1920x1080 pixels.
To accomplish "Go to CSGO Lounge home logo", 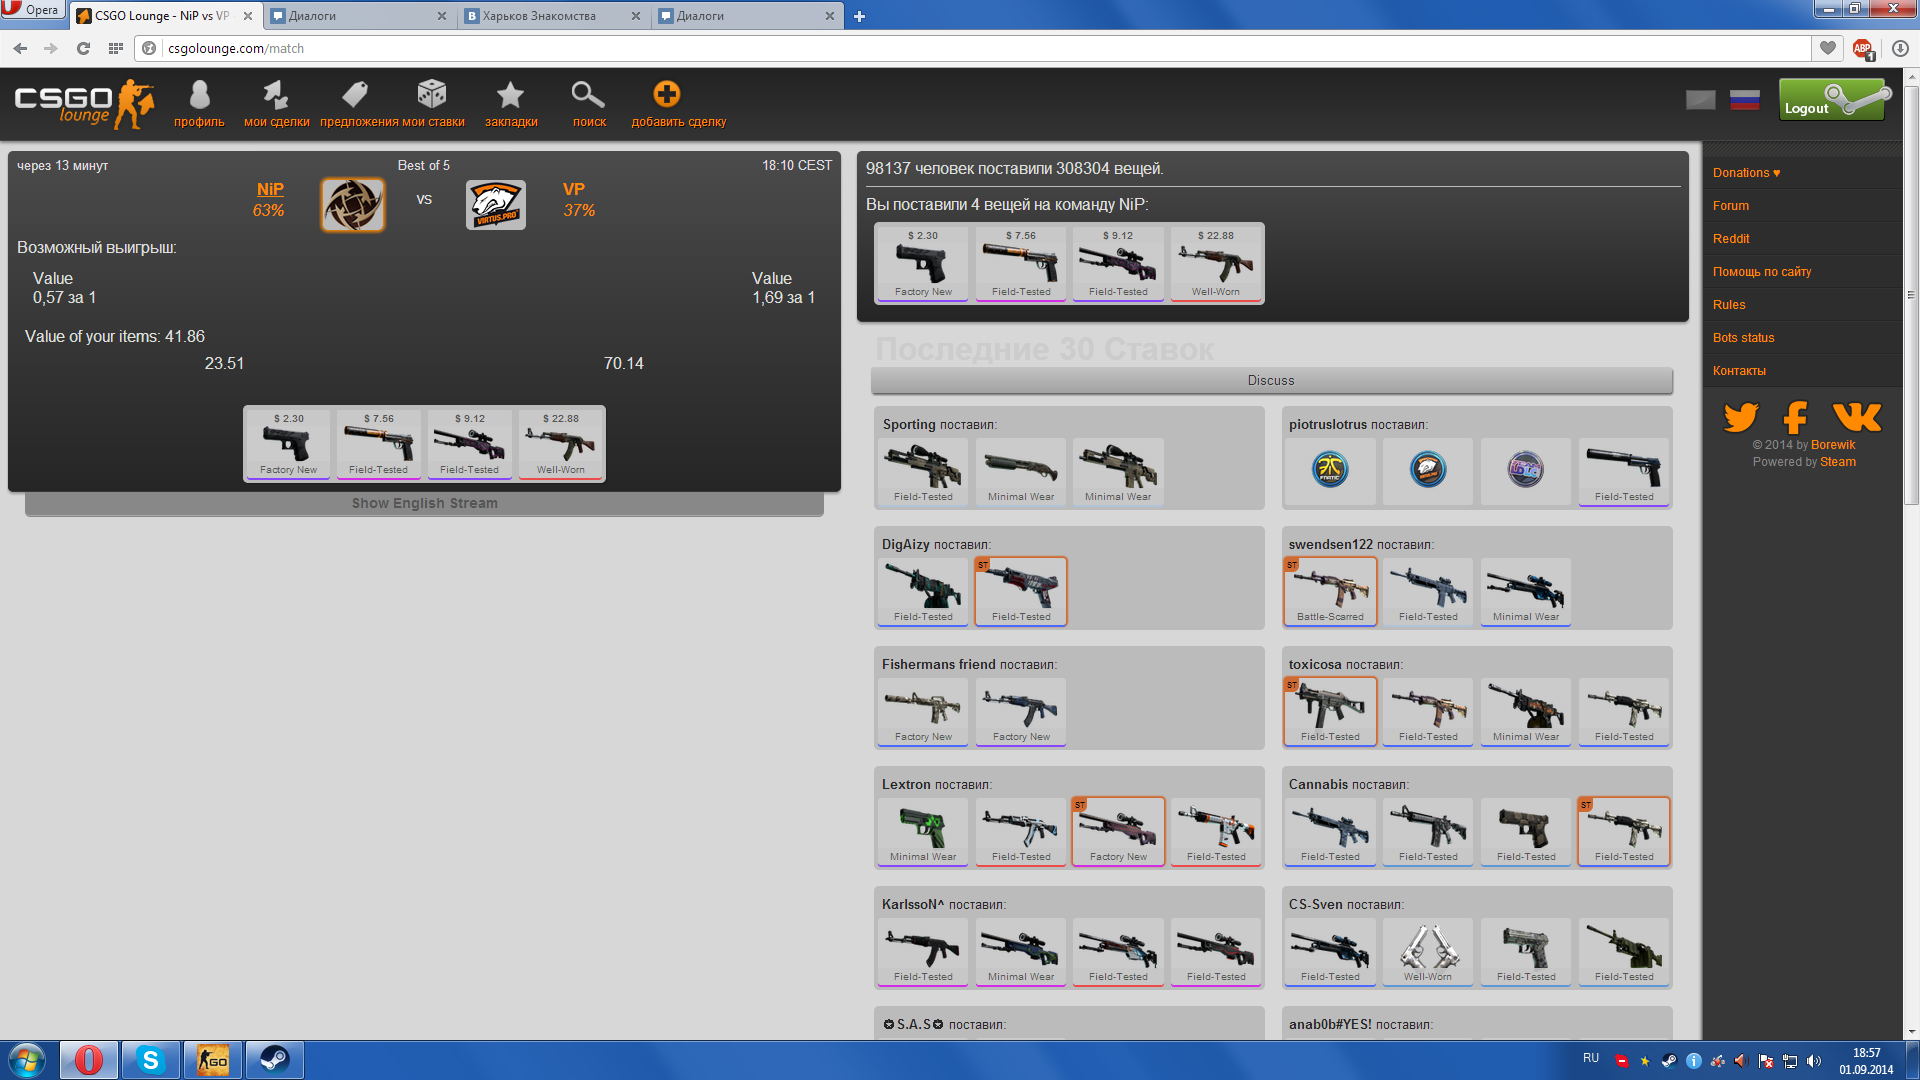I will 84,104.
